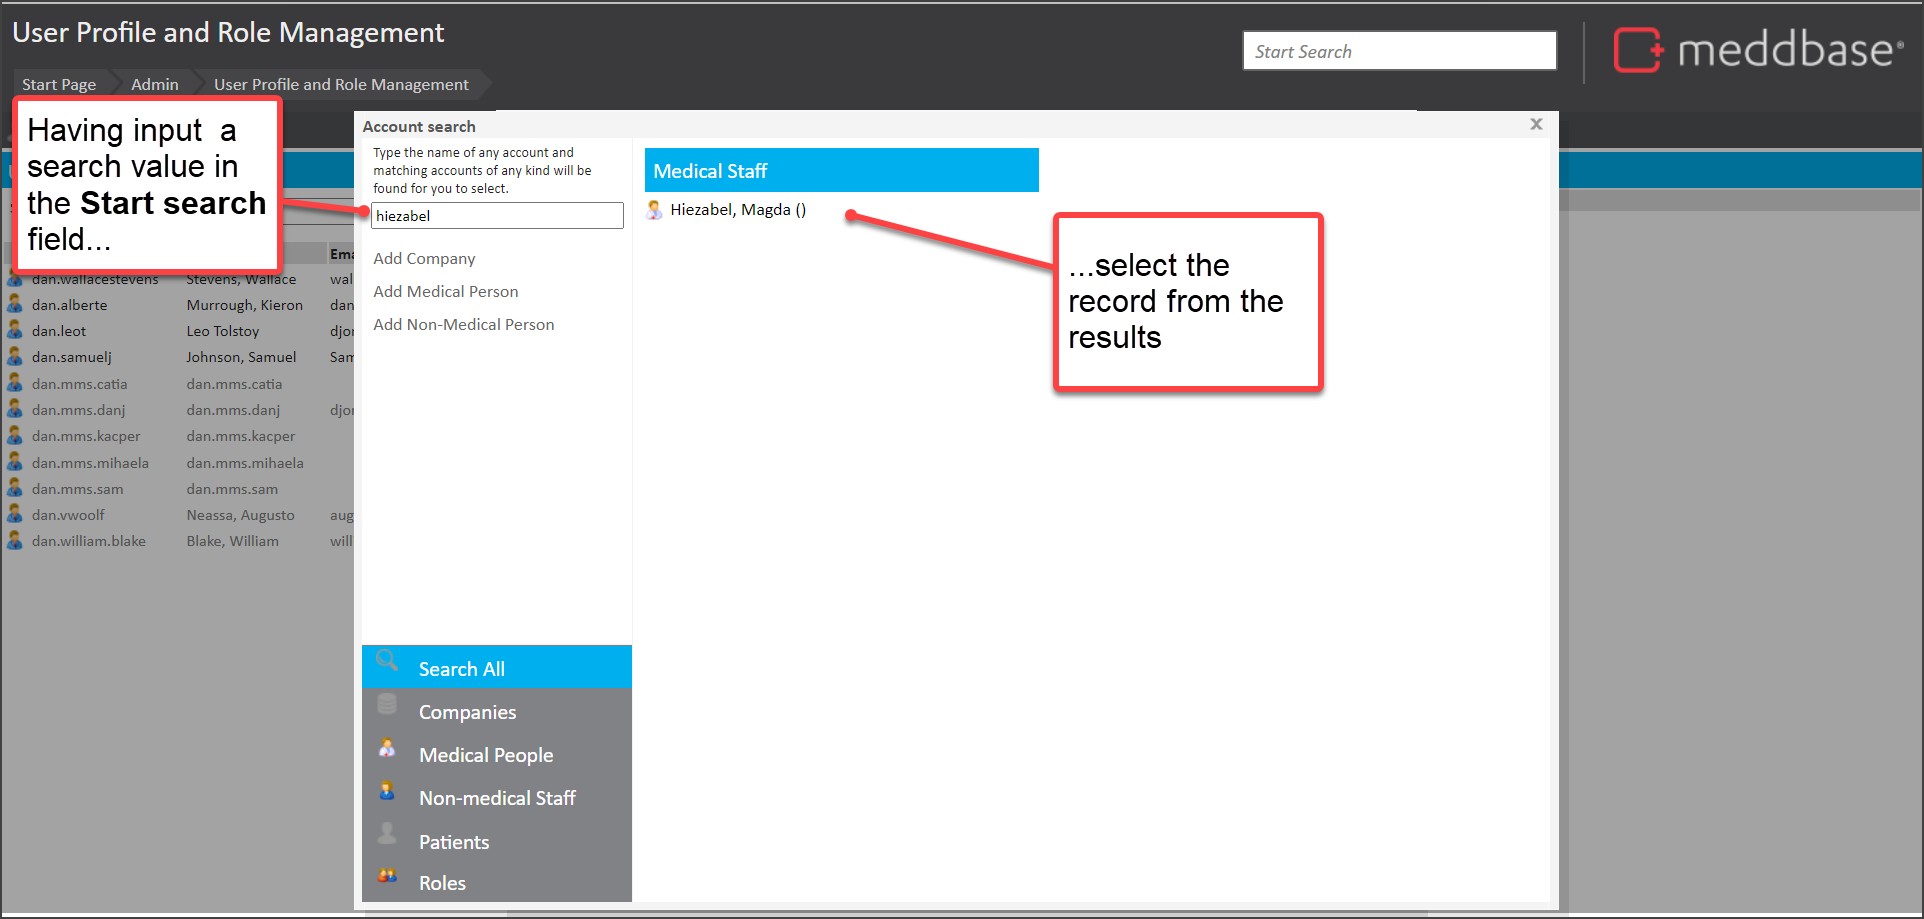Viewport: 1924px width, 919px height.
Task: Click Add Medical Person link
Action: pyautogui.click(x=446, y=292)
